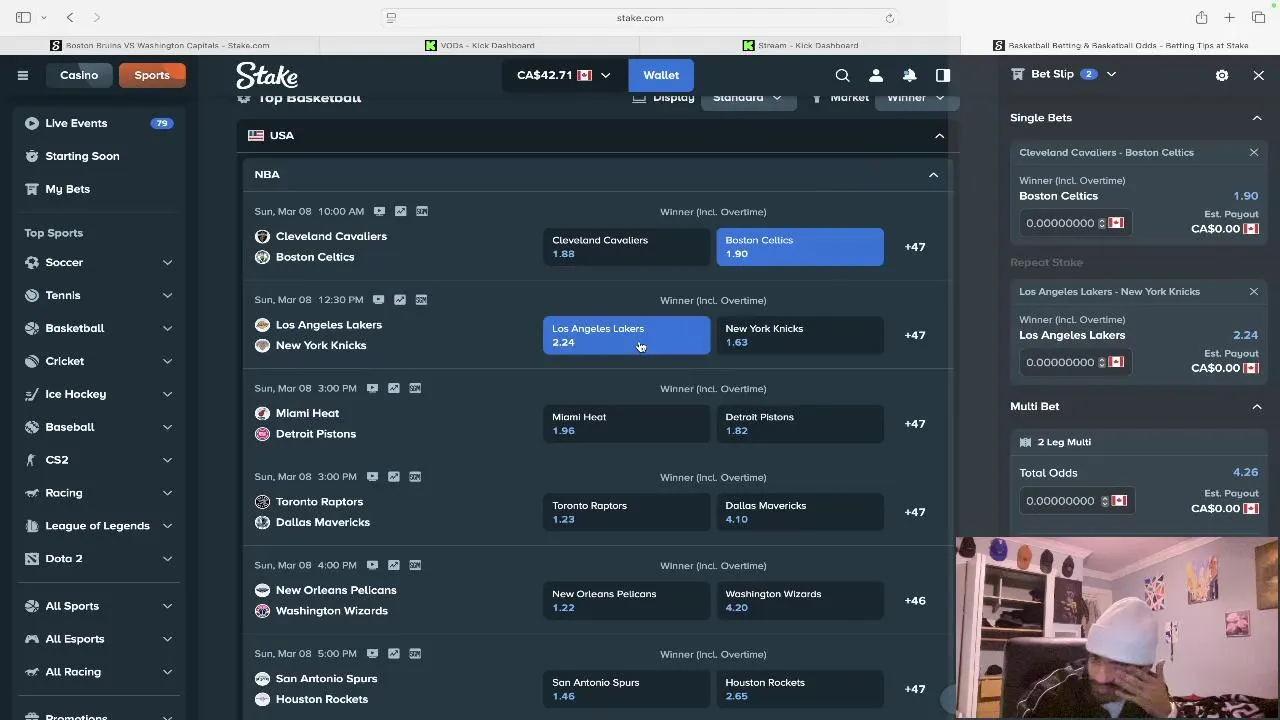Click Safari share icon
Image resolution: width=1280 pixels, height=720 pixels.
tap(1202, 17)
